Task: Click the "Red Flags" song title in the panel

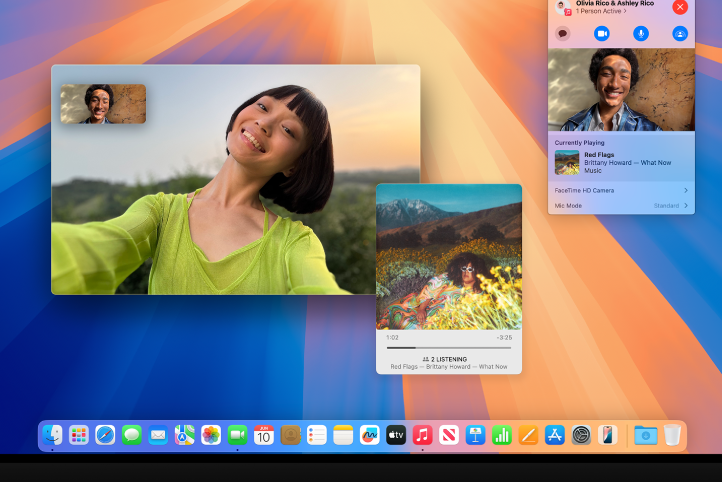Action: pos(599,155)
